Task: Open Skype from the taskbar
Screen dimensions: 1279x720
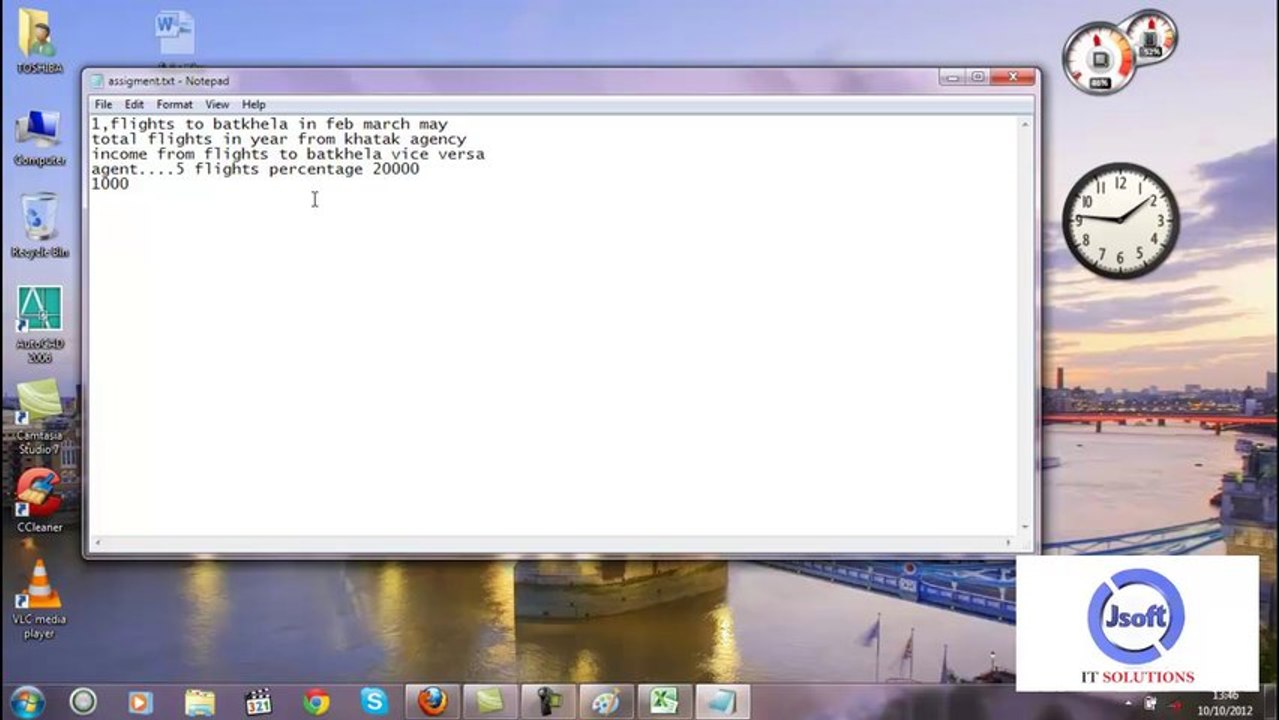Action: [374, 702]
